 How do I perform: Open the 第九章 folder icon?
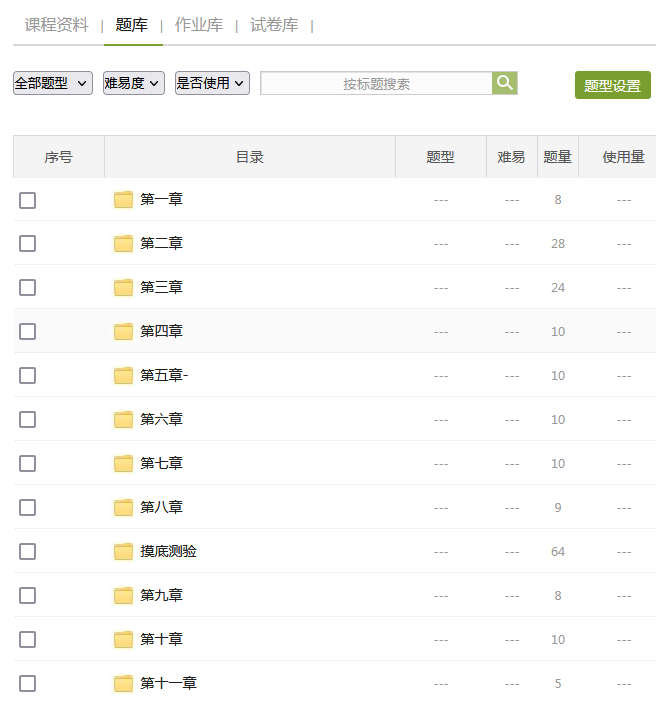coord(123,595)
